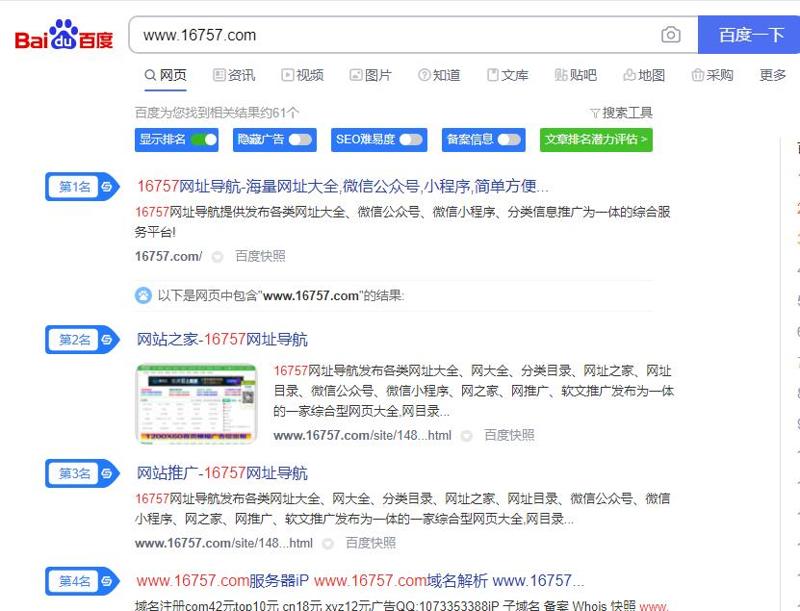Click the www.16757.com/site/148...html URL beside thumbnail
Image resolution: width=800 pixels, height=611 pixels.
tap(362, 436)
